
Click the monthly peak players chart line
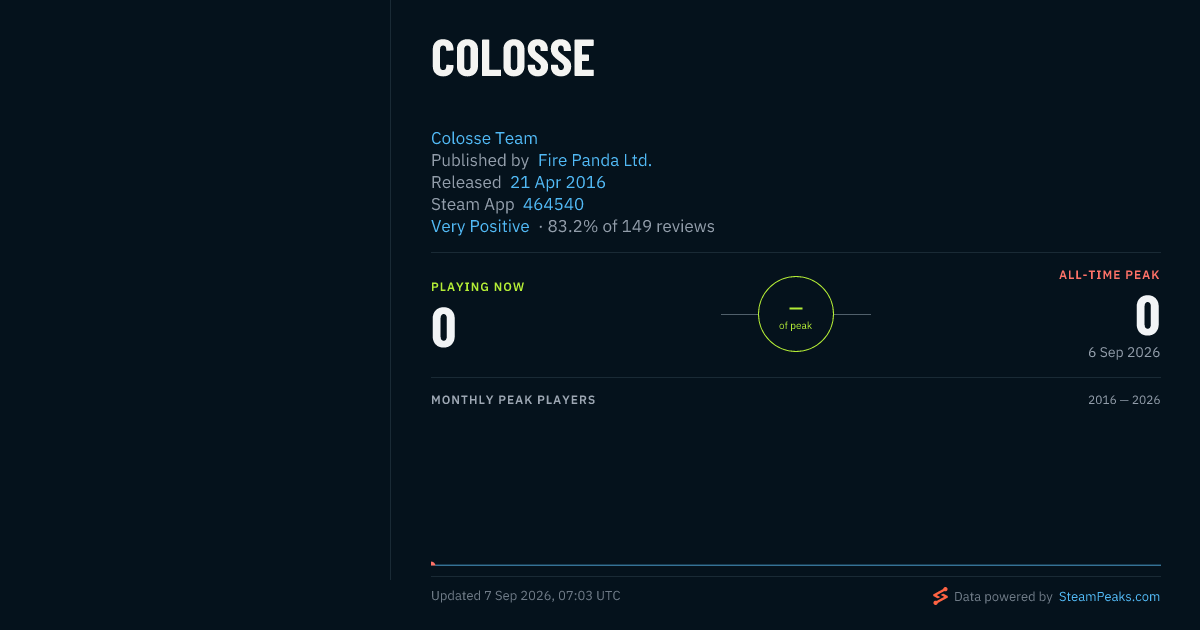point(796,565)
